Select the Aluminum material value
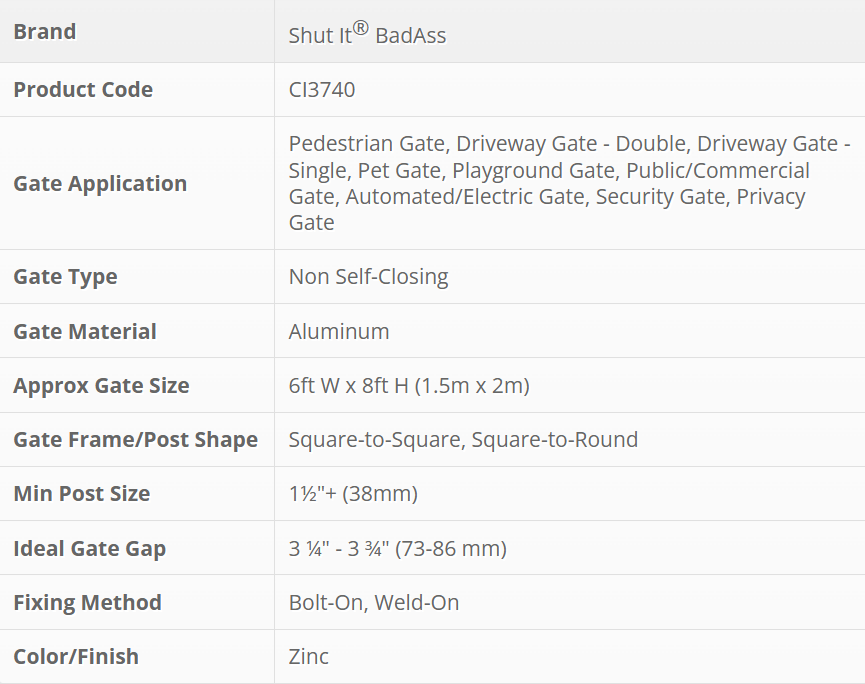Image resolution: width=865 pixels, height=684 pixels. point(339,332)
